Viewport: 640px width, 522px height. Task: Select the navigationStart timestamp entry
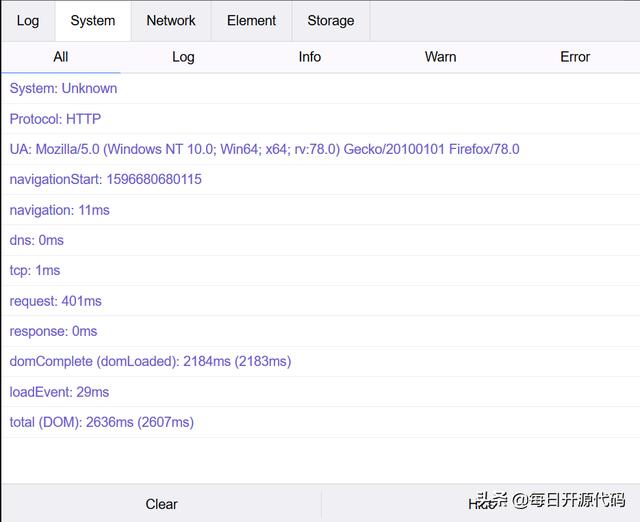pos(106,180)
